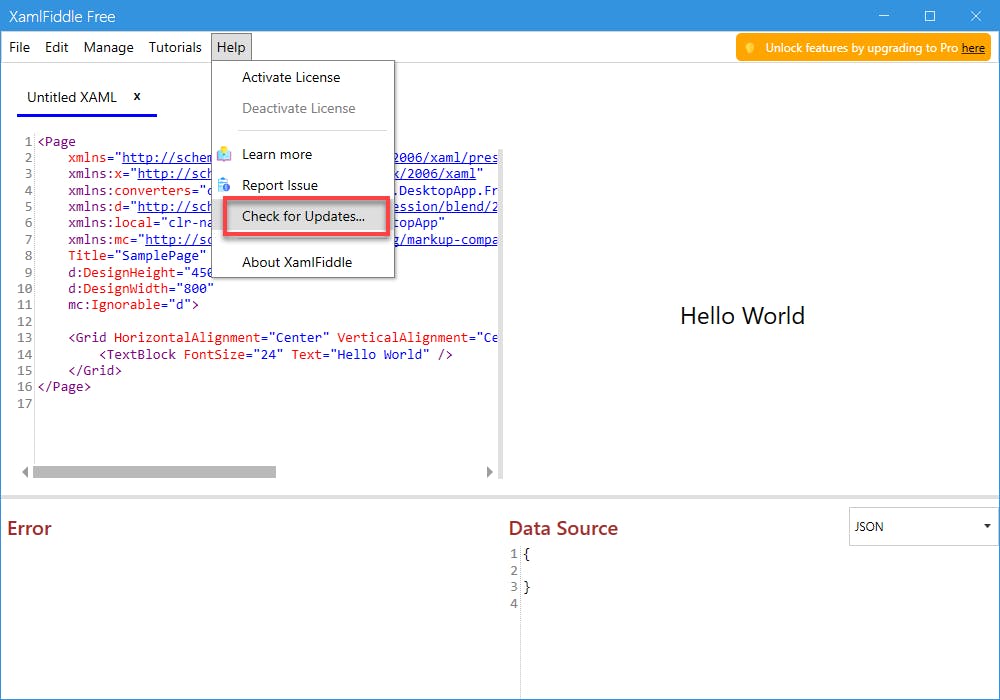Expand the Manage menu
1000x700 pixels.
[x=108, y=47]
